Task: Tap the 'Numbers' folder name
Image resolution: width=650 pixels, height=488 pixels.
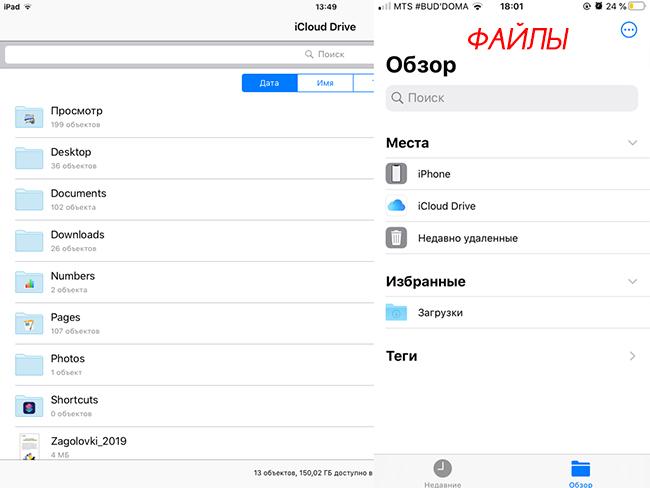Action: pyautogui.click(x=73, y=276)
